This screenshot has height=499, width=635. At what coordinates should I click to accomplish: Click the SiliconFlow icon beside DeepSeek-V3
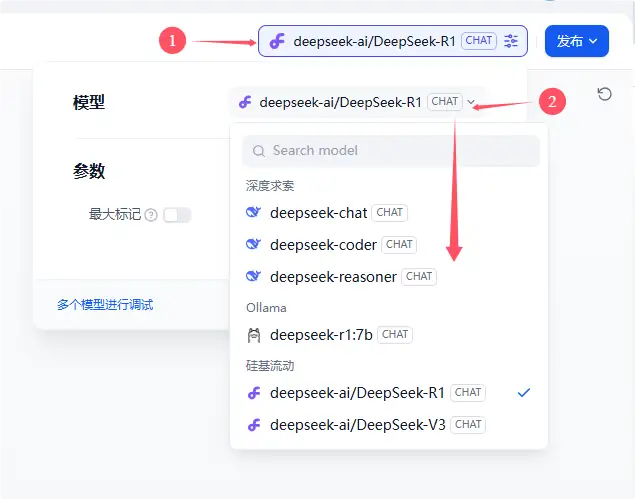[254, 425]
